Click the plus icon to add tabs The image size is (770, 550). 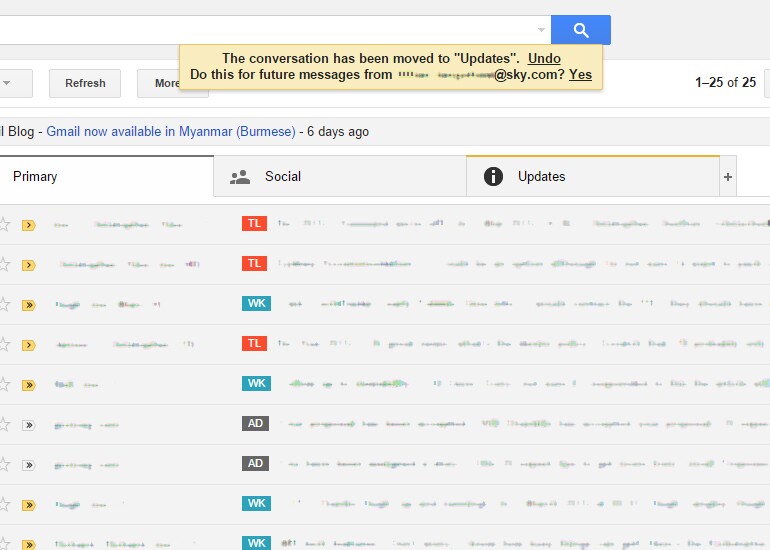point(728,177)
